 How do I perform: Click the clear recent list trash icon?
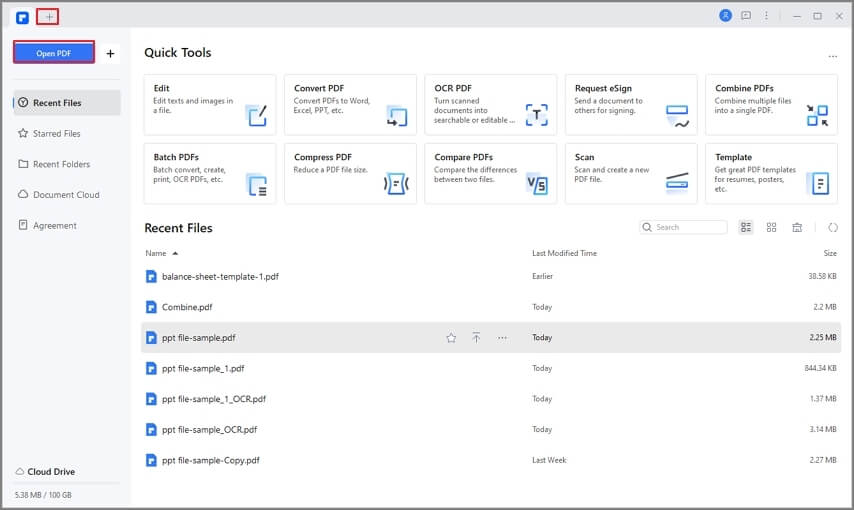click(797, 227)
